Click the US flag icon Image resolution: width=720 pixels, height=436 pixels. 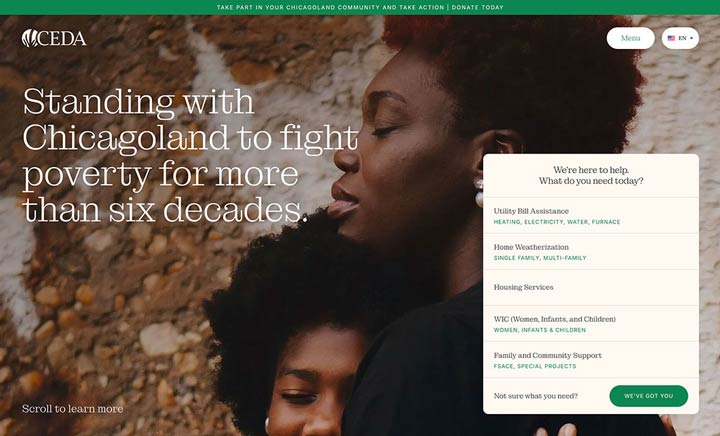pos(671,38)
